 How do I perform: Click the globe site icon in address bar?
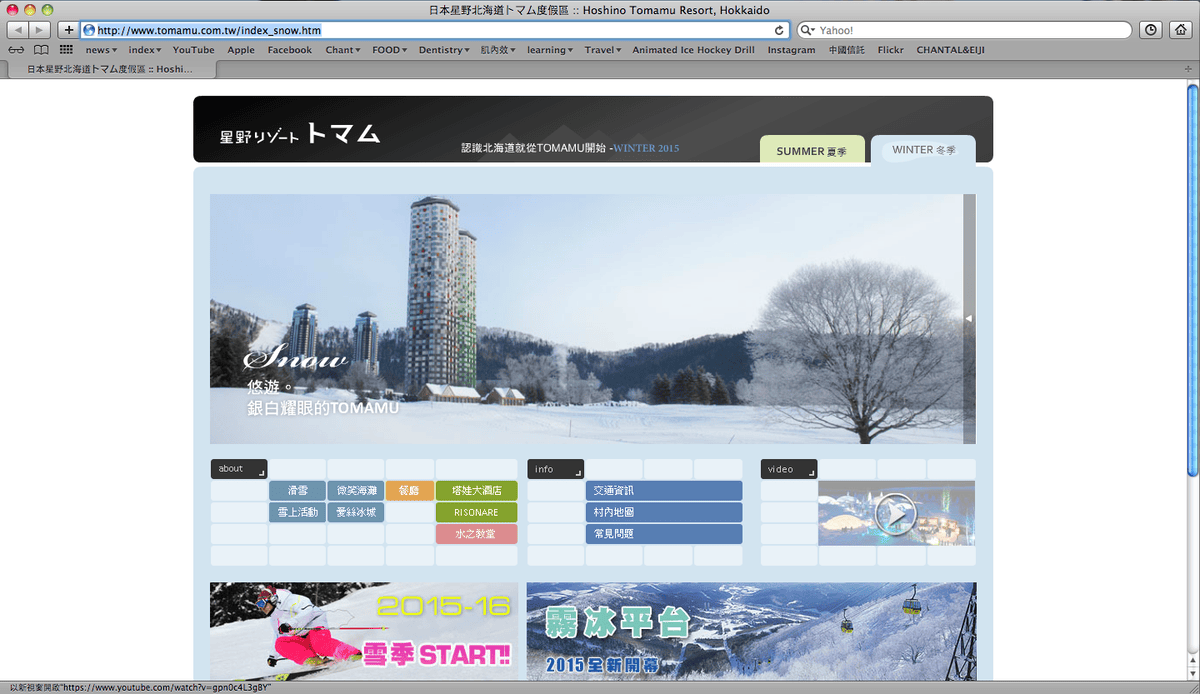[89, 30]
